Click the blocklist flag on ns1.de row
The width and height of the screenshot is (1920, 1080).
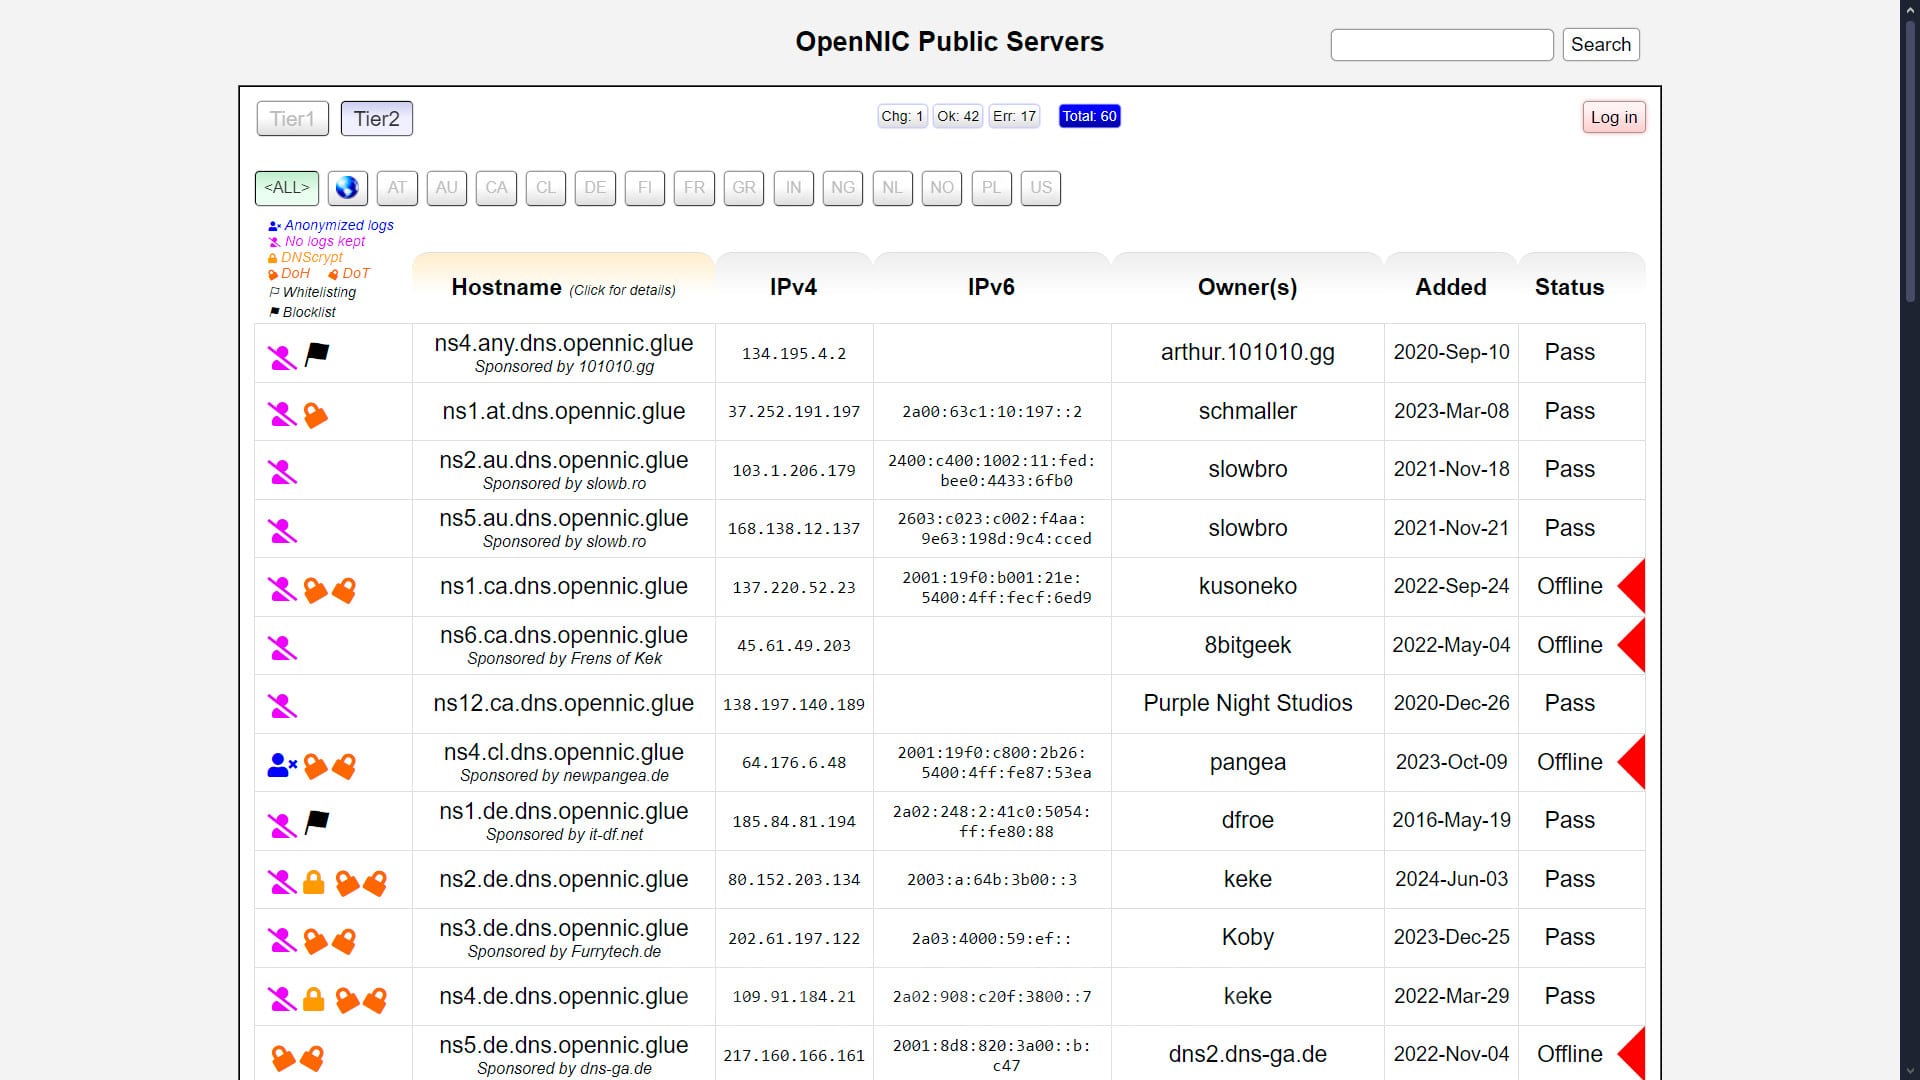317,823
